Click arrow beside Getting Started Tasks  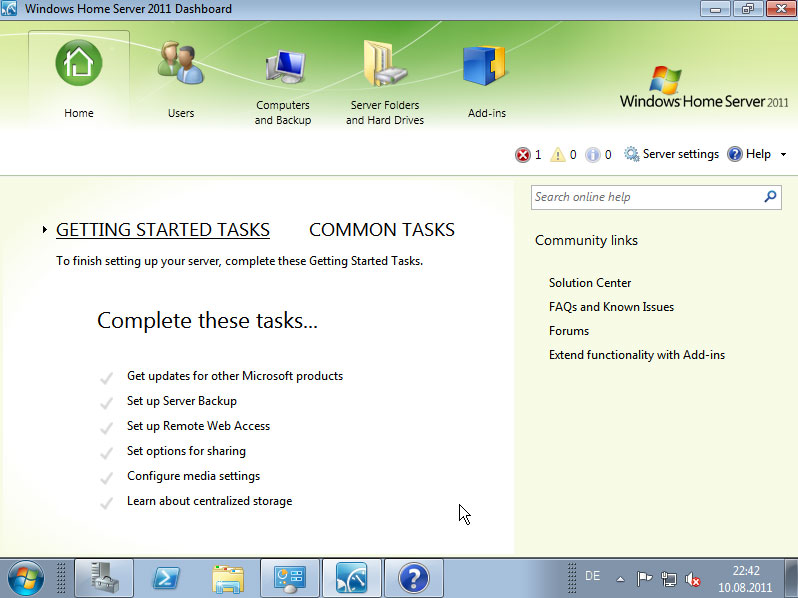(45, 230)
